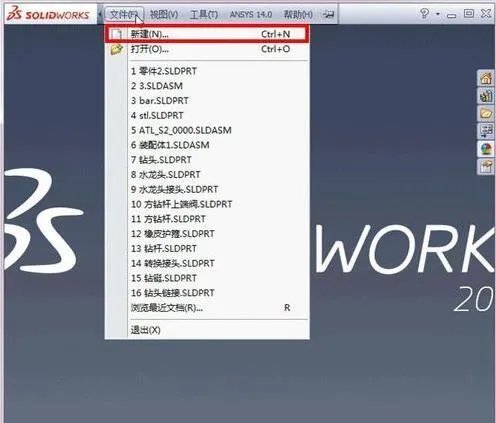The height and width of the screenshot is (423, 496).
Task: Click the SolidWorks logo in title bar
Action: 49,14
